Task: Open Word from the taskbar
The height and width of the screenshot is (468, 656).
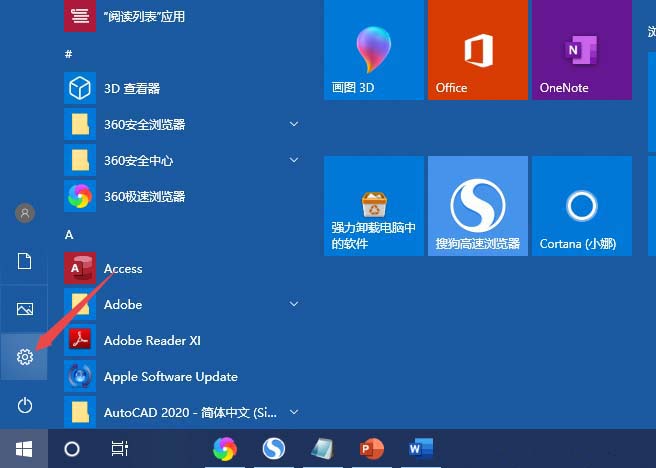Action: pyautogui.click(x=420, y=449)
